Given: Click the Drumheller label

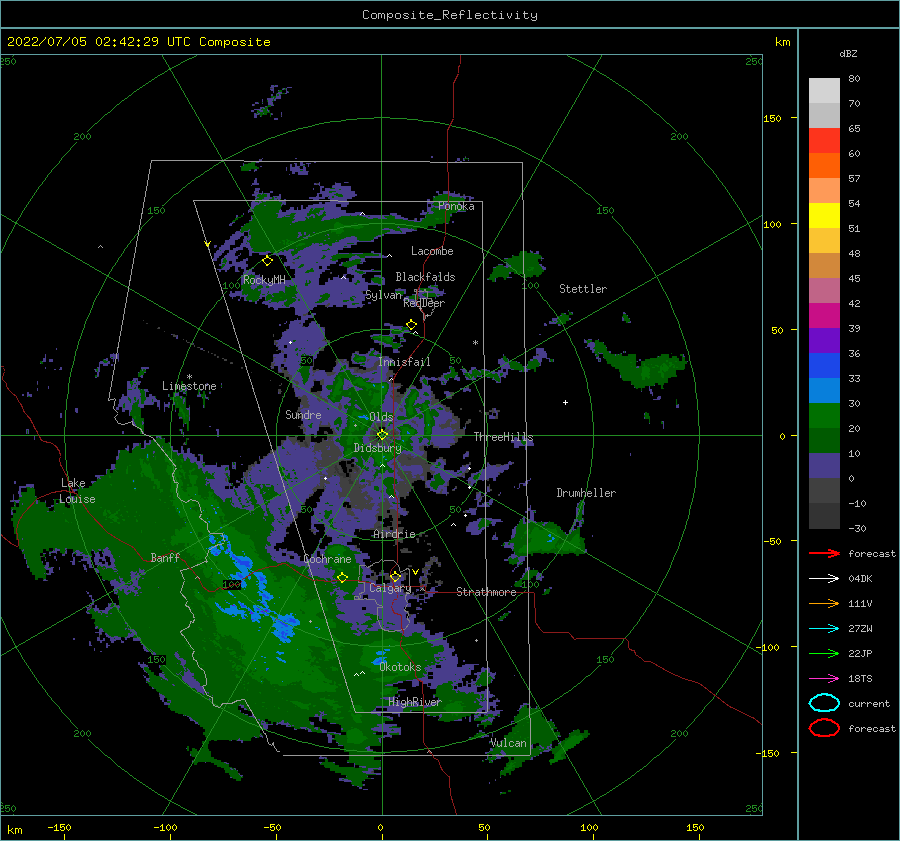Looking at the screenshot, I should coord(586,493).
